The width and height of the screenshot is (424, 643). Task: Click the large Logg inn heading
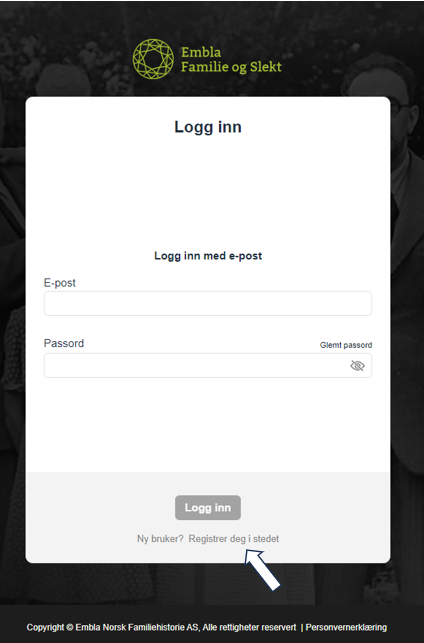(x=208, y=127)
